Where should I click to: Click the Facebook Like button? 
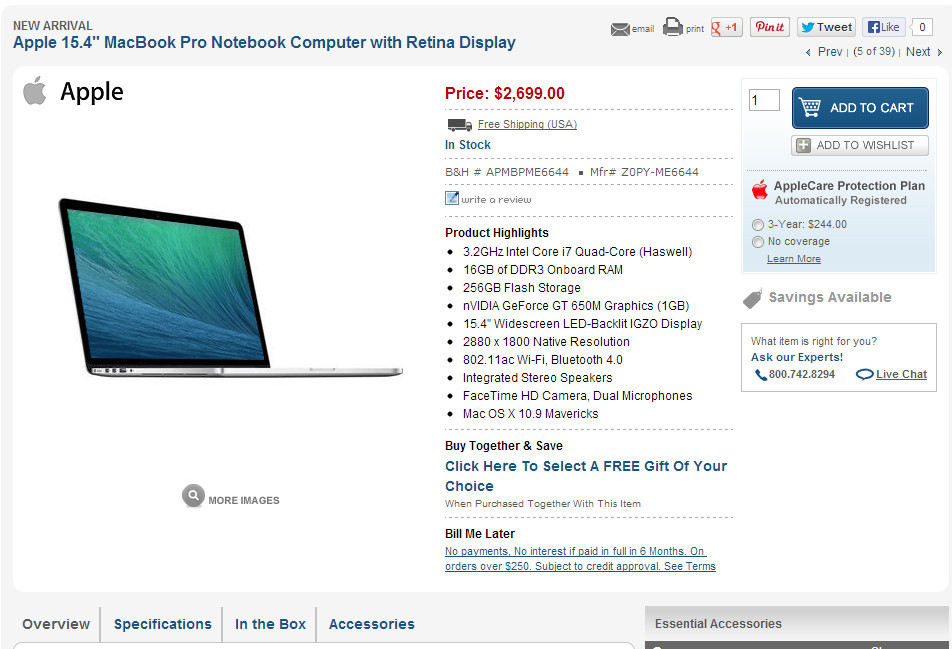click(883, 27)
